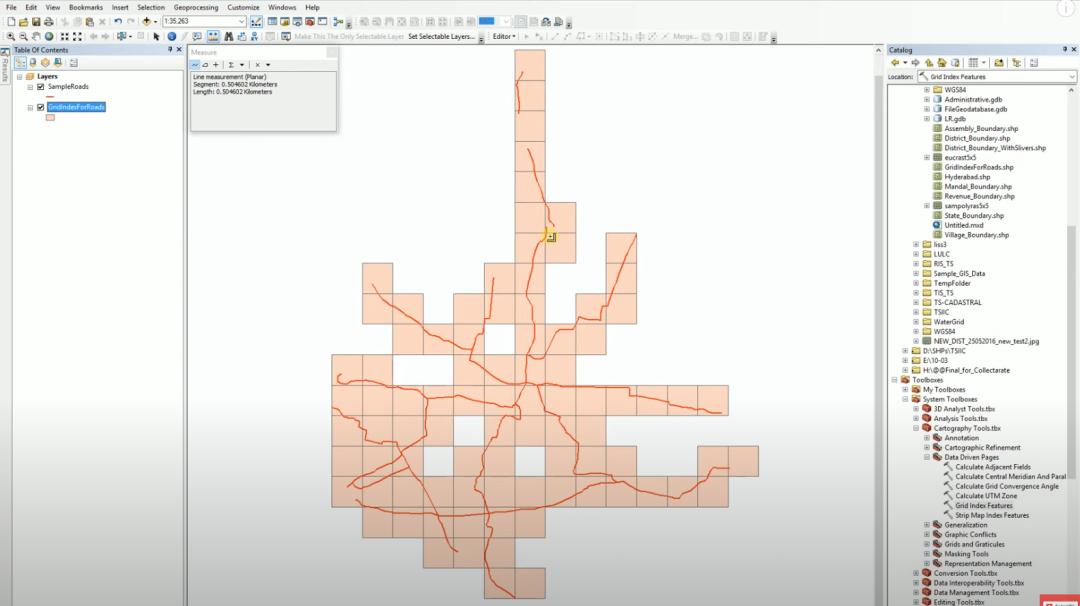Collapse the SampleRoads layer legend
The image size is (1080, 606).
30,87
